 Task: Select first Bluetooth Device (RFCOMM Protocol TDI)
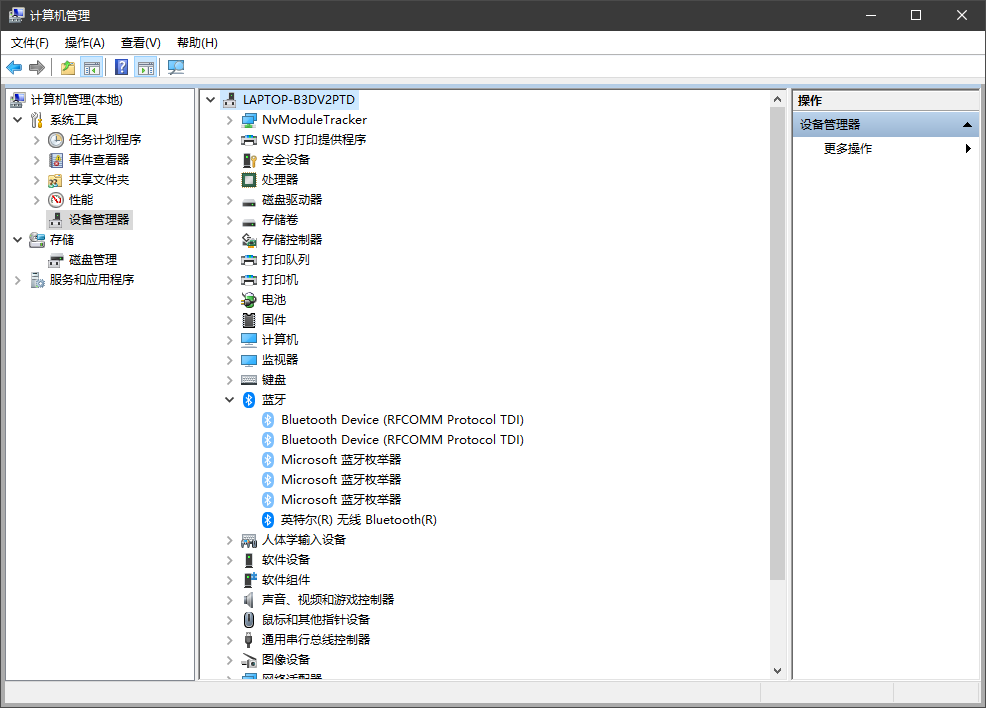point(402,419)
